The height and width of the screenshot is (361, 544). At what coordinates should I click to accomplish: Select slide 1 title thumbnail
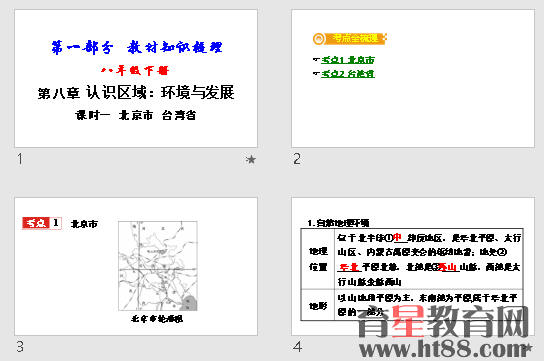pos(136,79)
